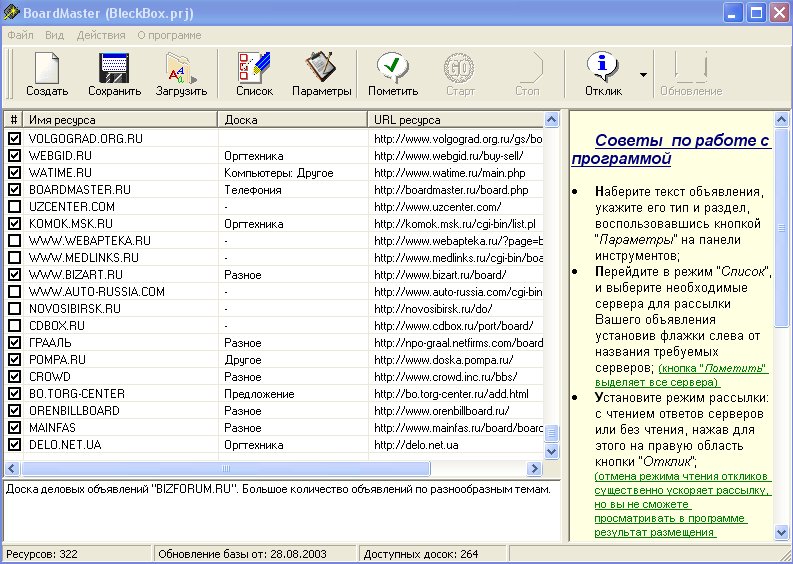
Task: Switch to Список list mode icon
Action: tap(254, 67)
